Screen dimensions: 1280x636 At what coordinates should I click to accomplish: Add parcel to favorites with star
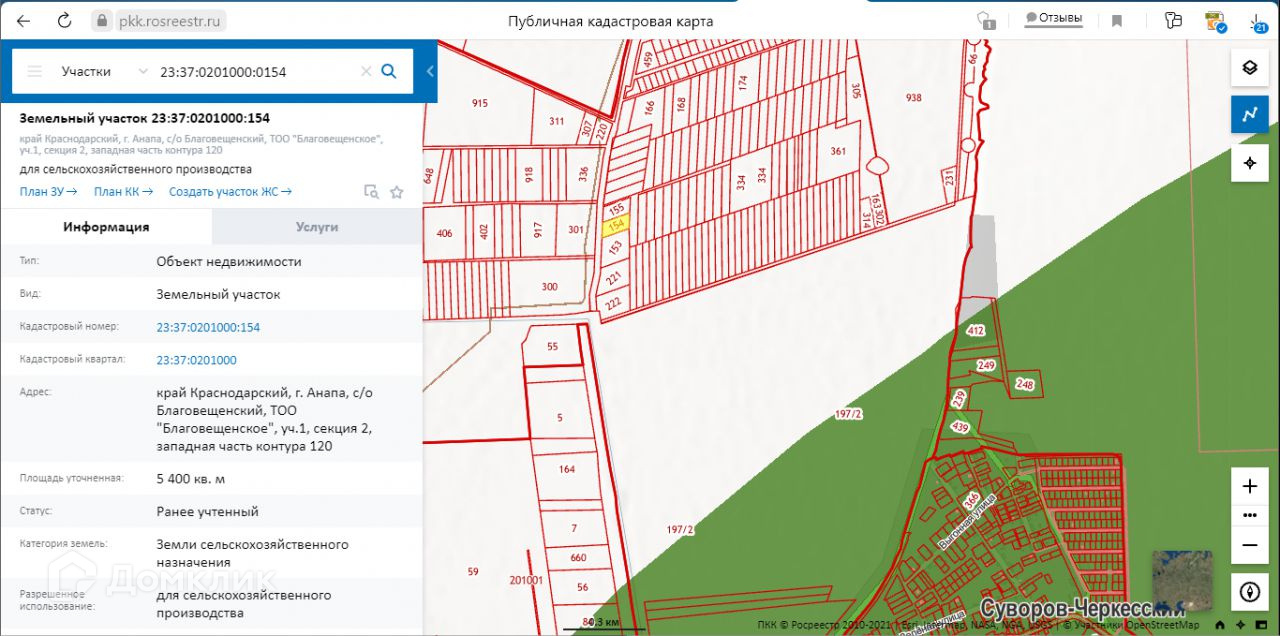397,192
